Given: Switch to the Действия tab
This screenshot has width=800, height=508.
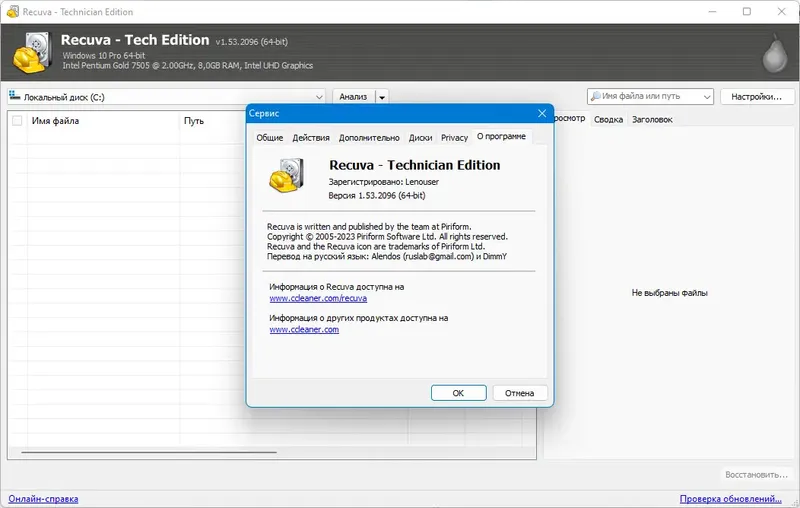Looking at the screenshot, I should [x=311, y=138].
